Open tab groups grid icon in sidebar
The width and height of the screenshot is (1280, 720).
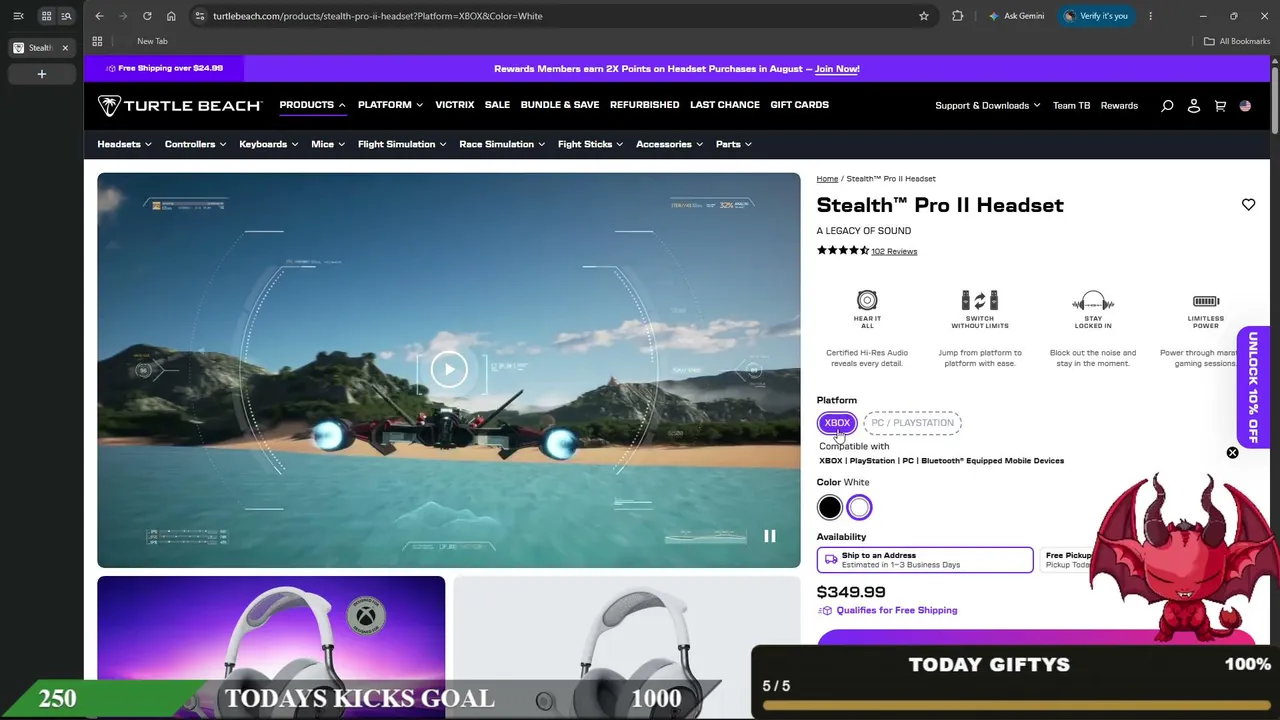coord(46,16)
